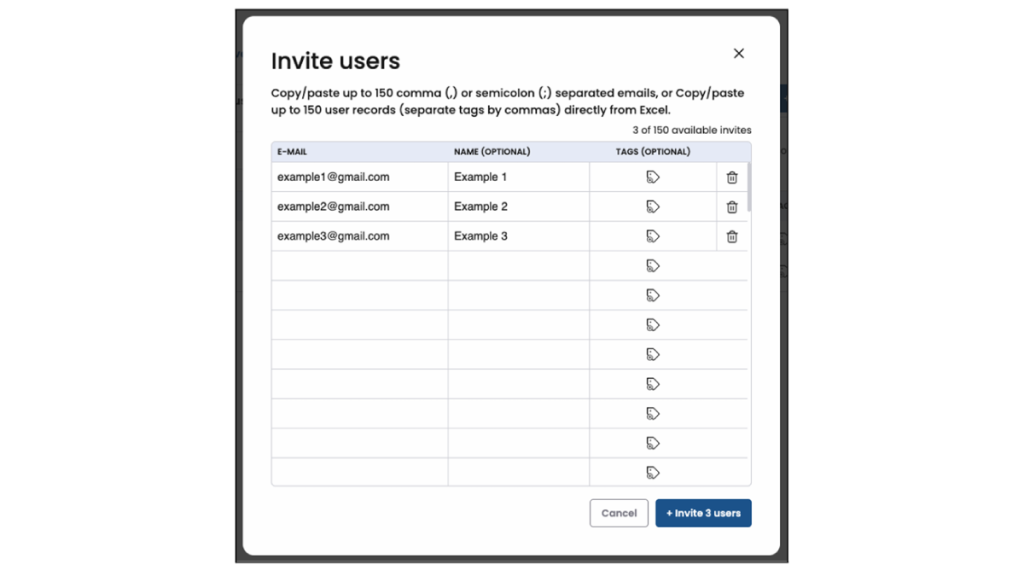The height and width of the screenshot is (576, 1024).
Task: Click the E-MAIL column header
Action: click(293, 152)
